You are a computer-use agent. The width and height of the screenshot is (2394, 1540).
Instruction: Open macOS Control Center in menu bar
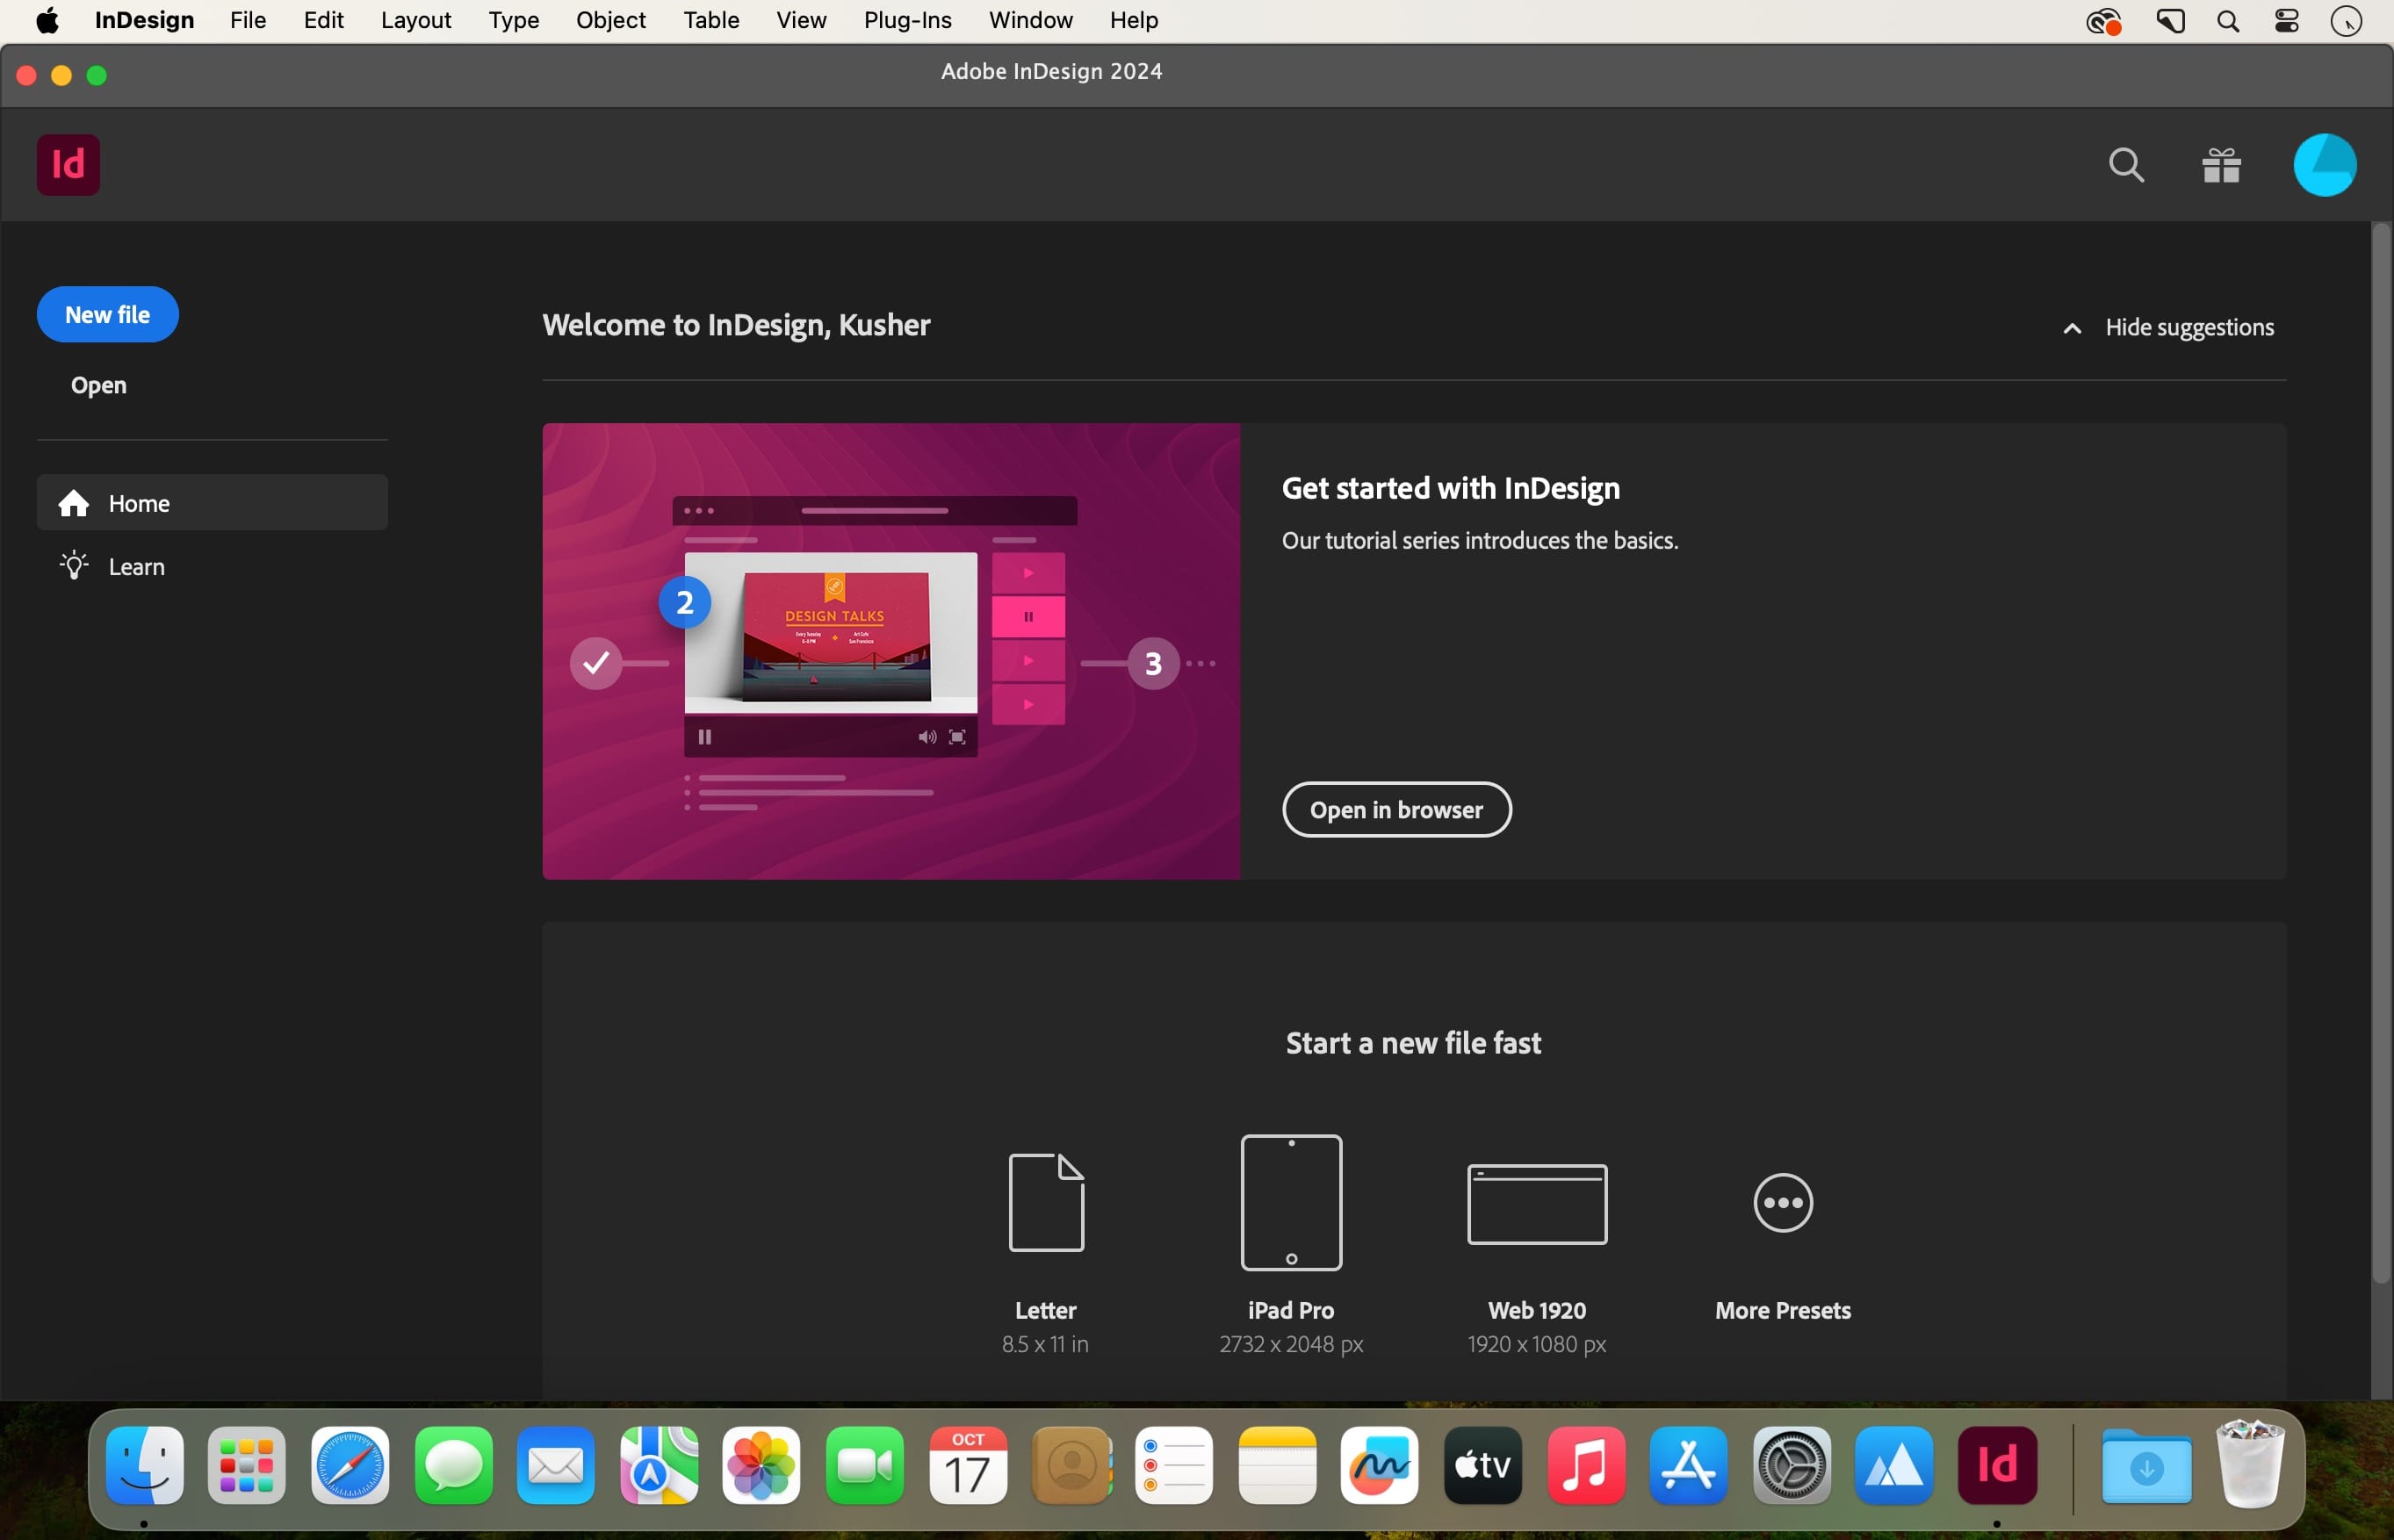(x=2286, y=21)
